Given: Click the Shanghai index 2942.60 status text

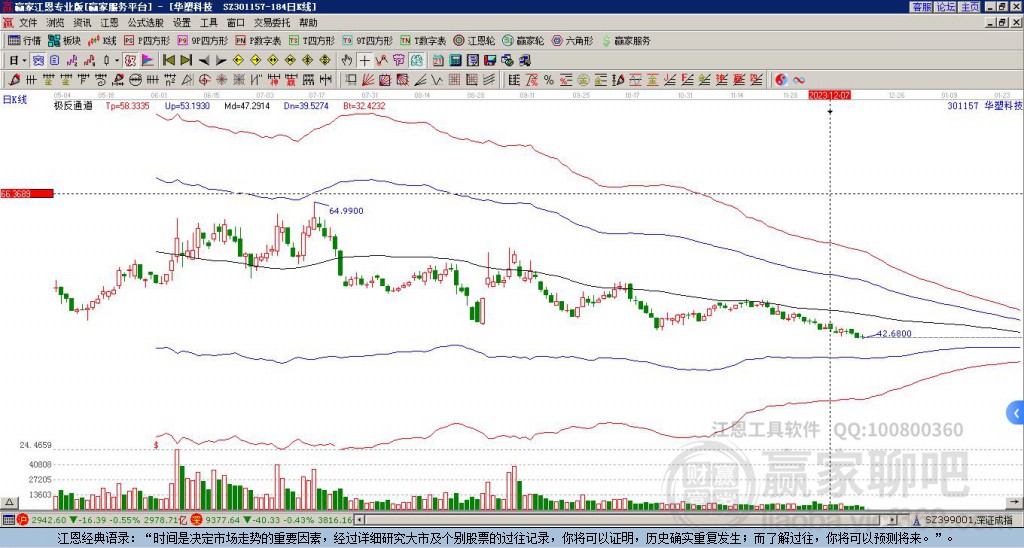Looking at the screenshot, I should pos(49,520).
